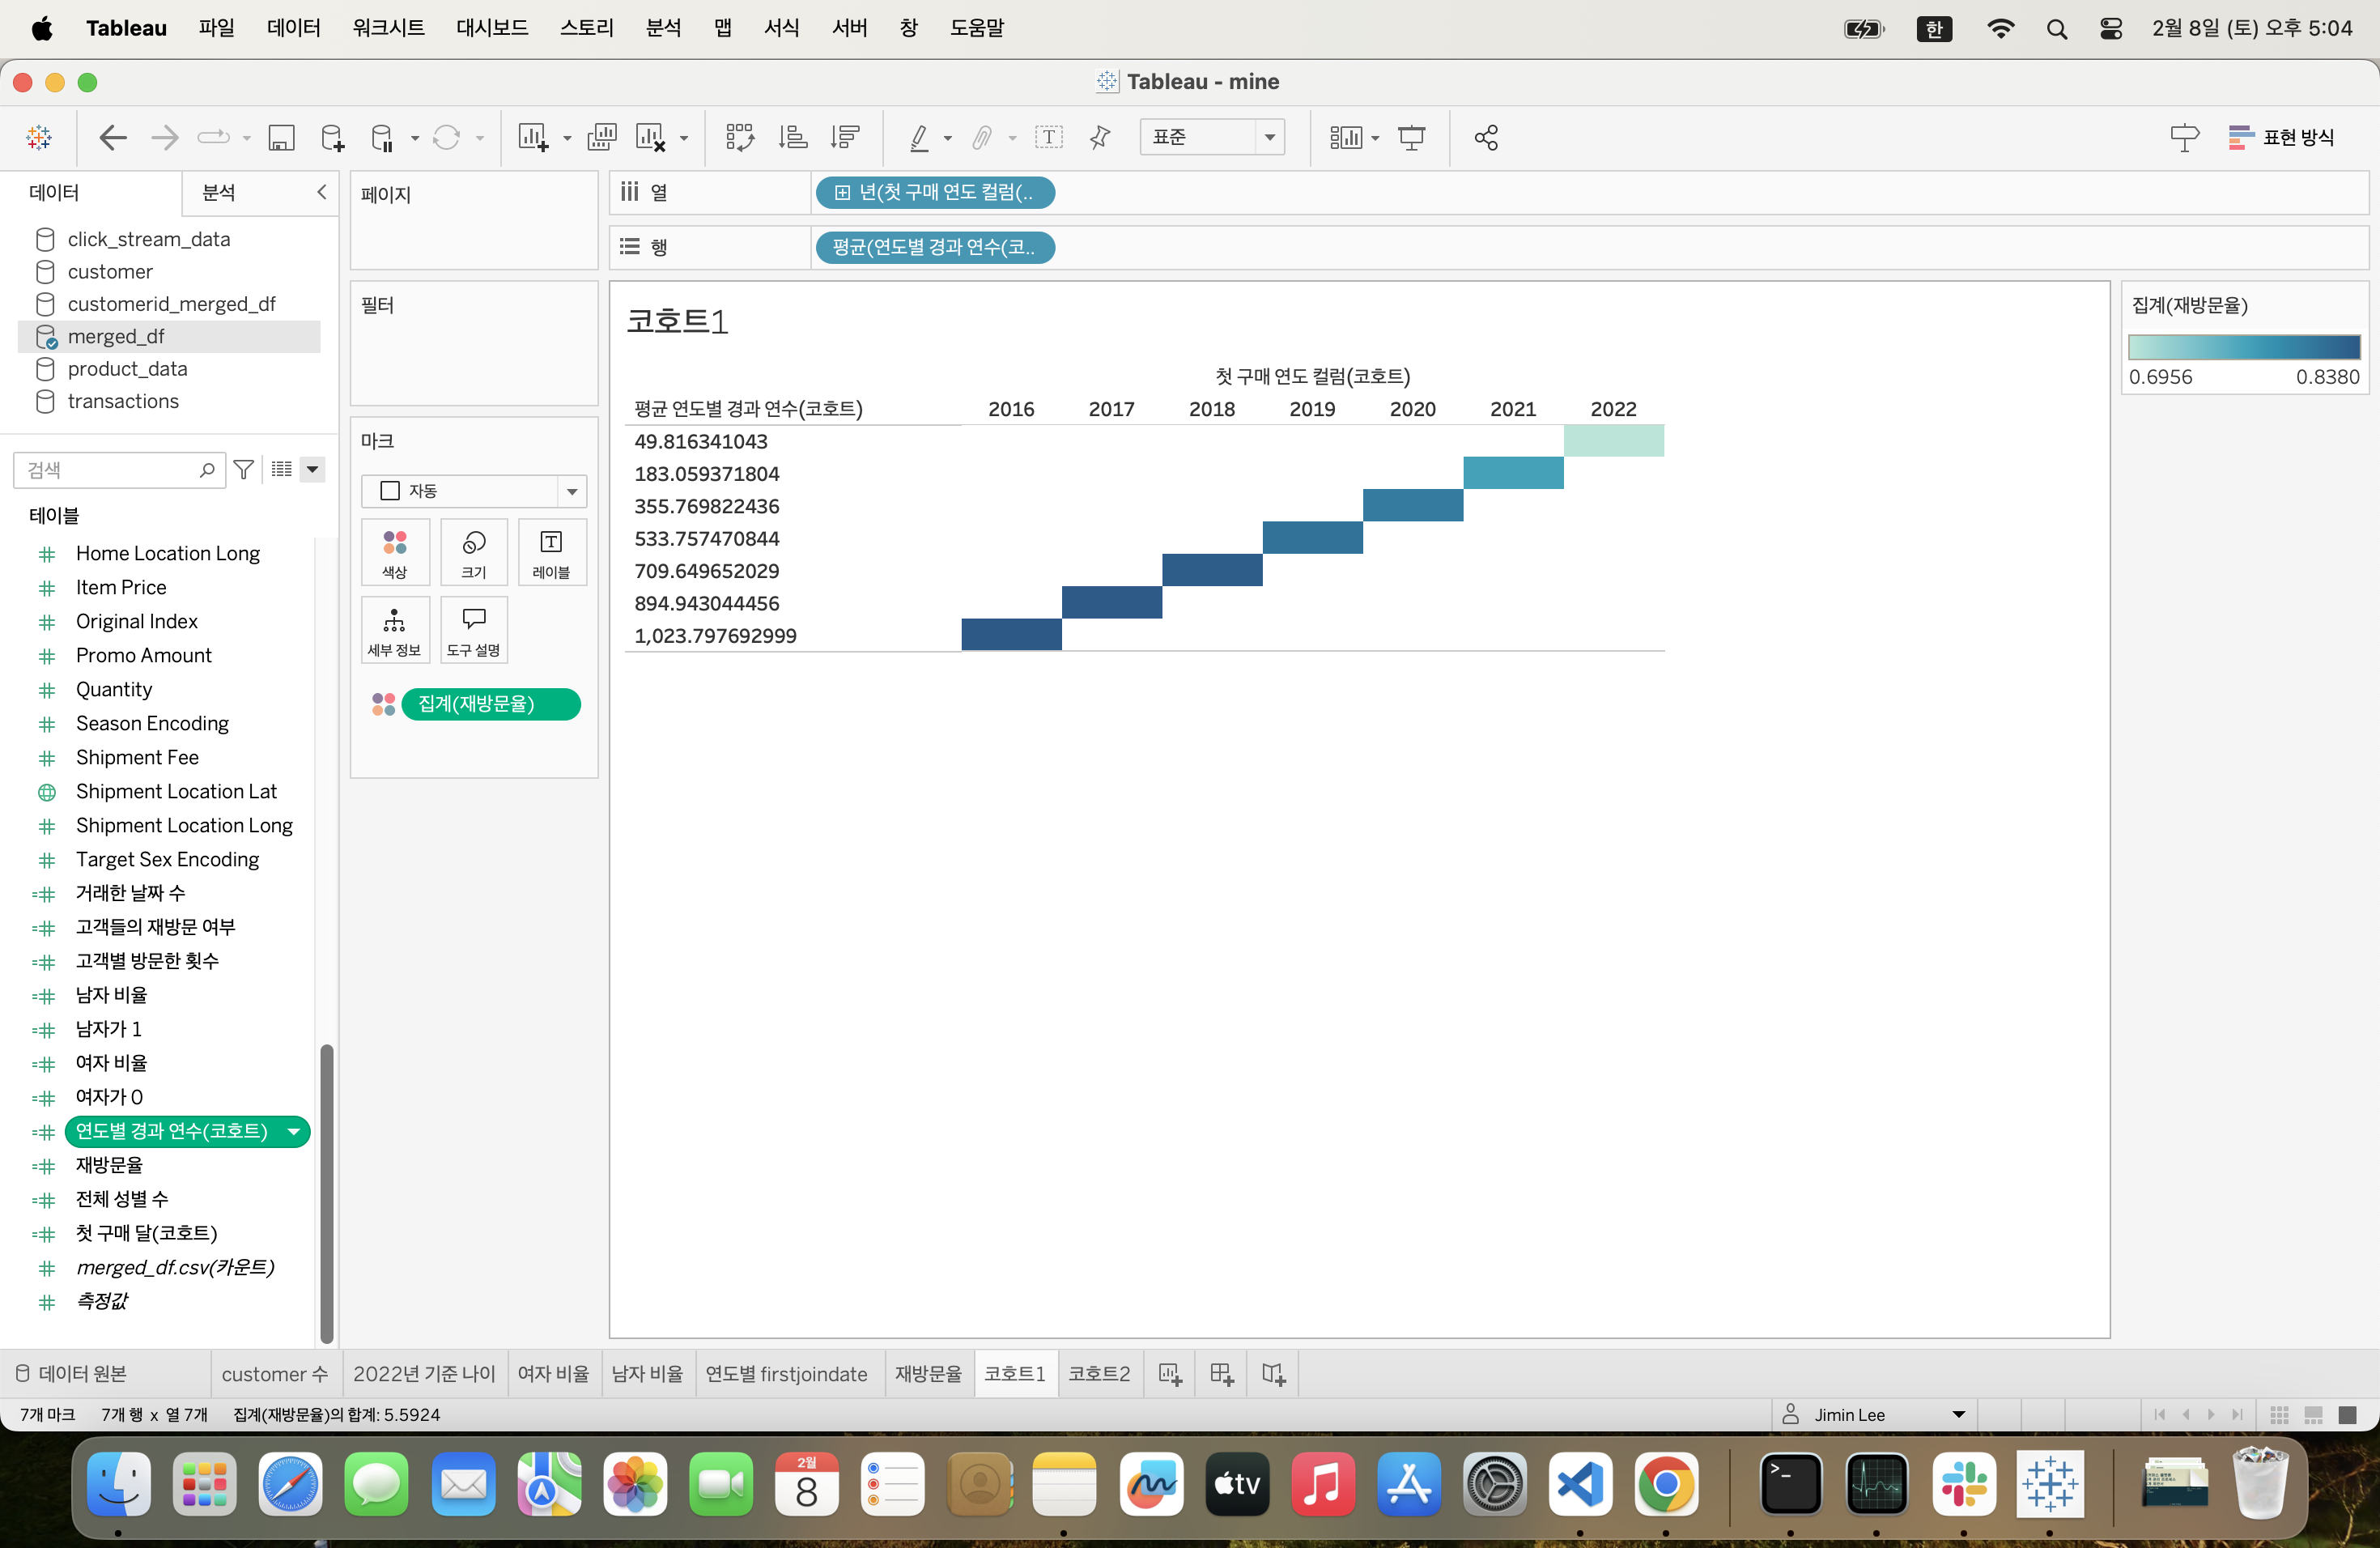Show mark labels T icon
The height and width of the screenshot is (1548, 2380).
(x=1048, y=137)
